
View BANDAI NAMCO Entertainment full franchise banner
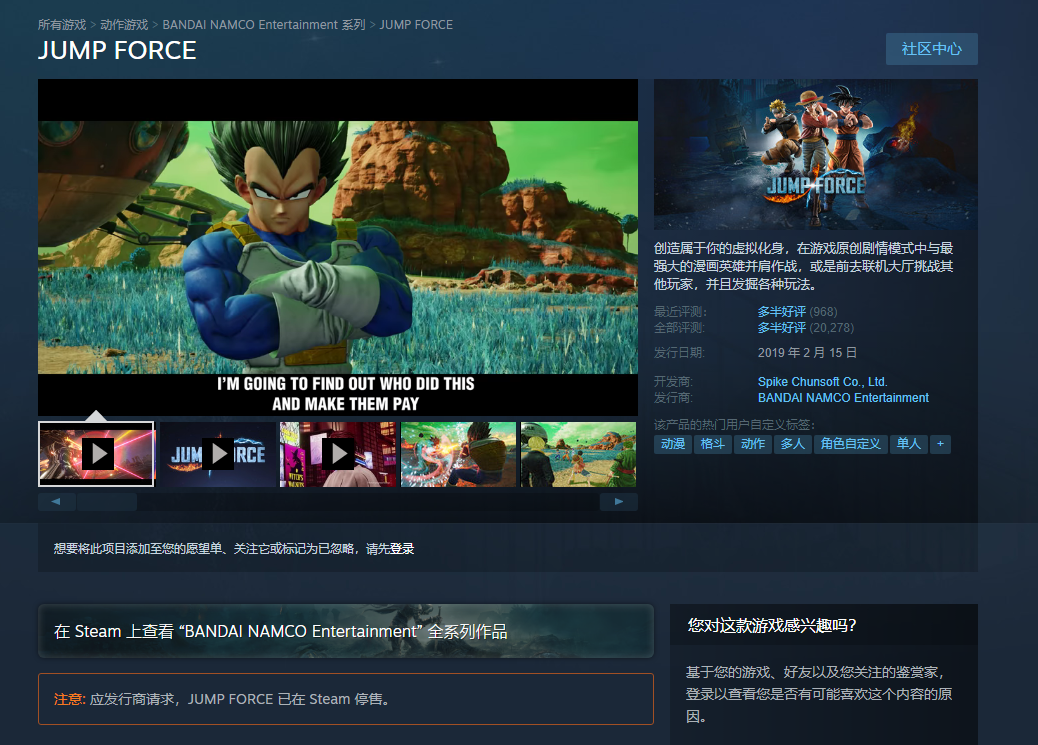click(345, 631)
